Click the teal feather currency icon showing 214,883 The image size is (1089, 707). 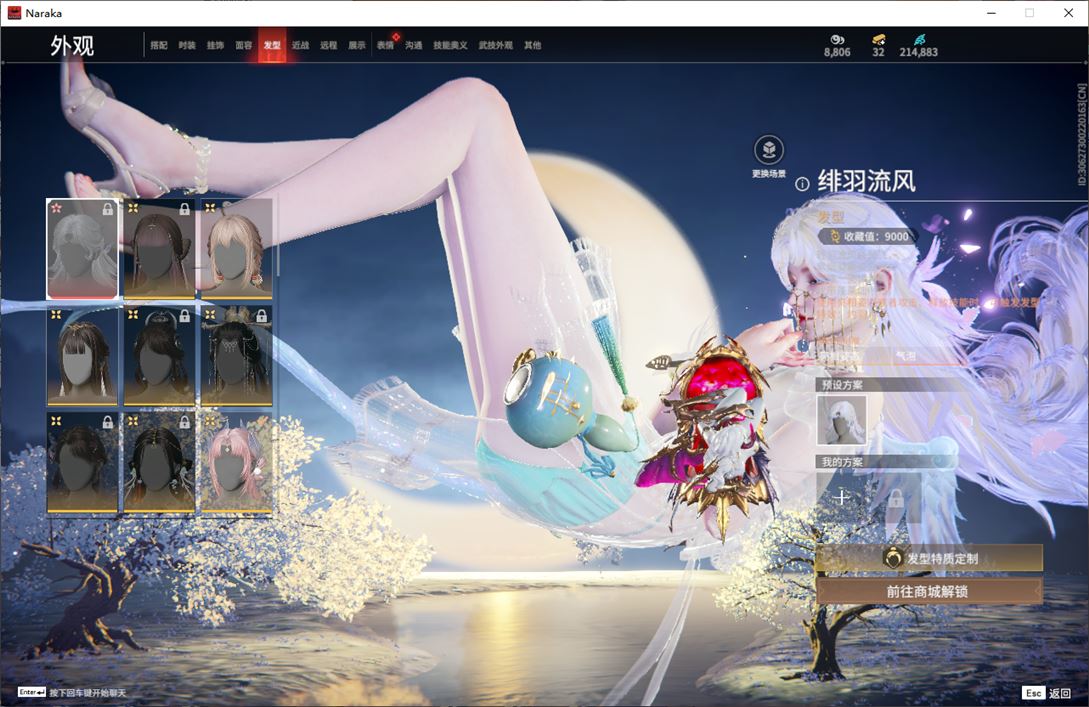pyautogui.click(x=919, y=40)
